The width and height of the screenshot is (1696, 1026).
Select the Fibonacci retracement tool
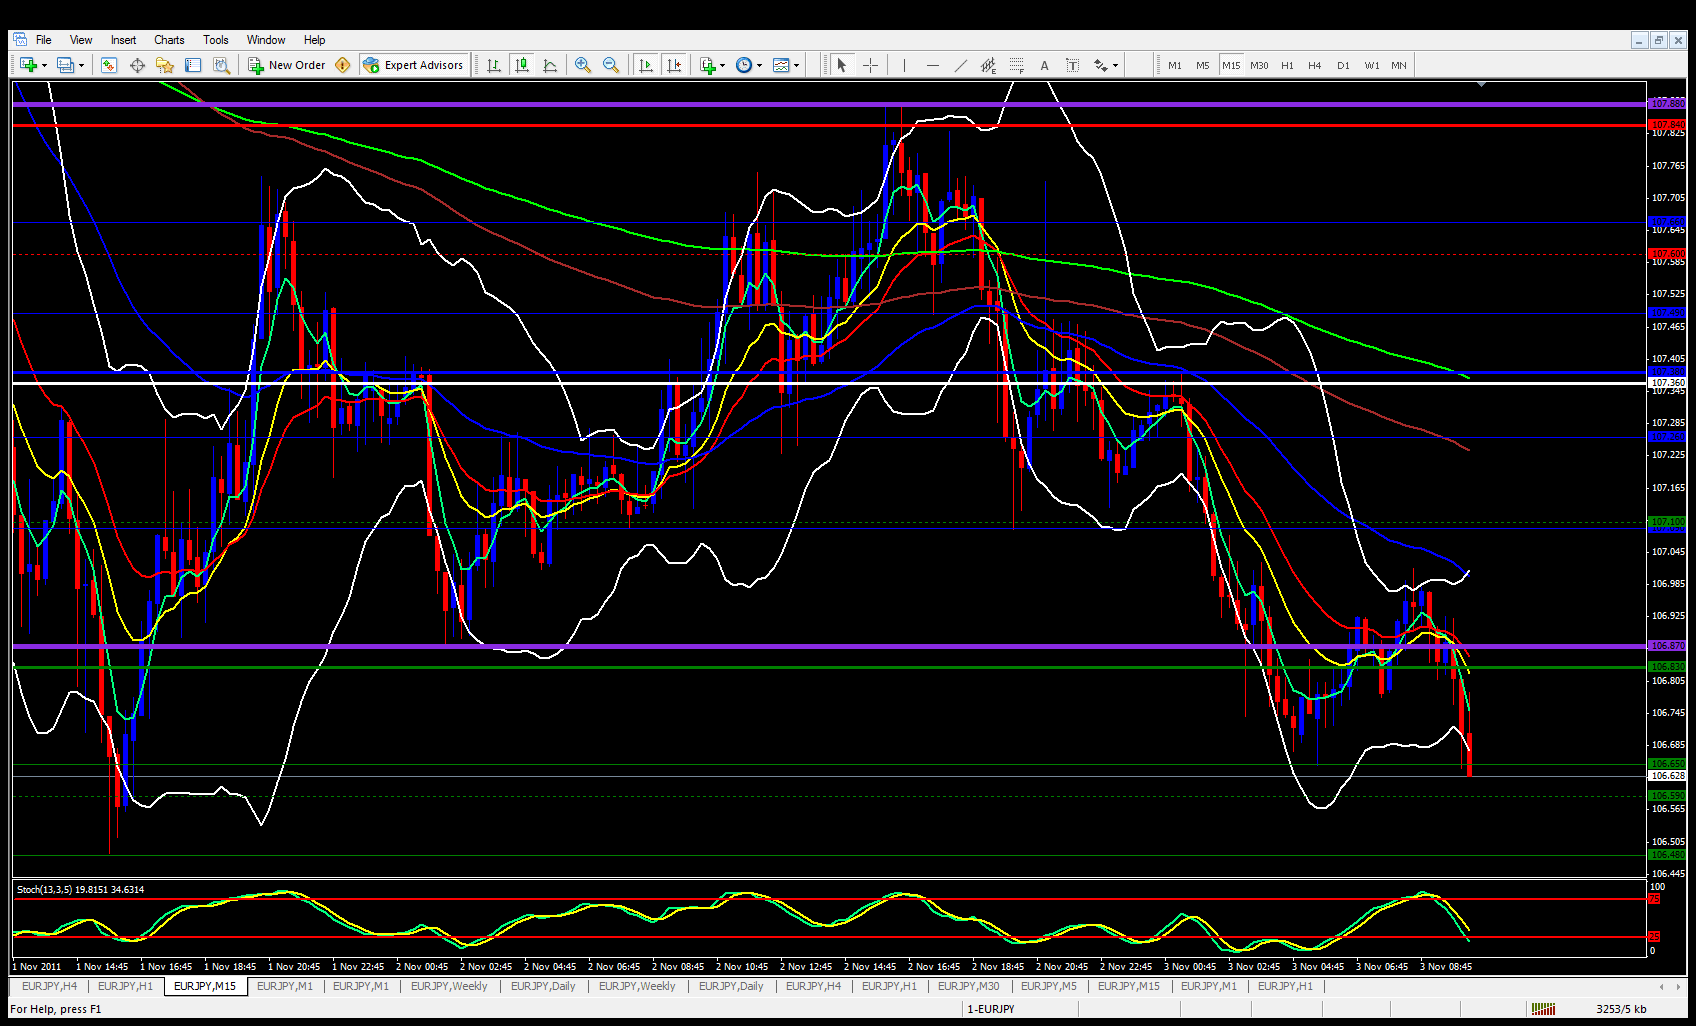pos(1016,65)
